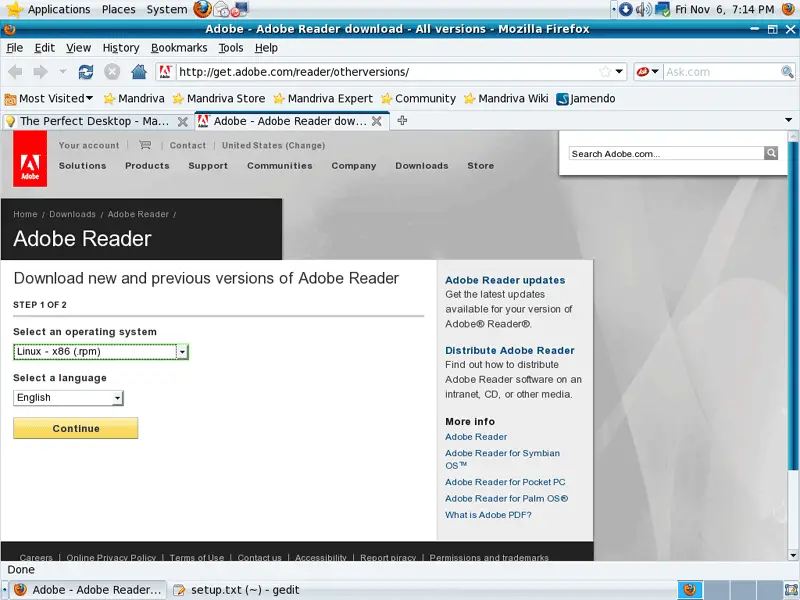Screen dimensions: 800x600
Task: Expand the operating system dropdown
Action: tap(182, 352)
